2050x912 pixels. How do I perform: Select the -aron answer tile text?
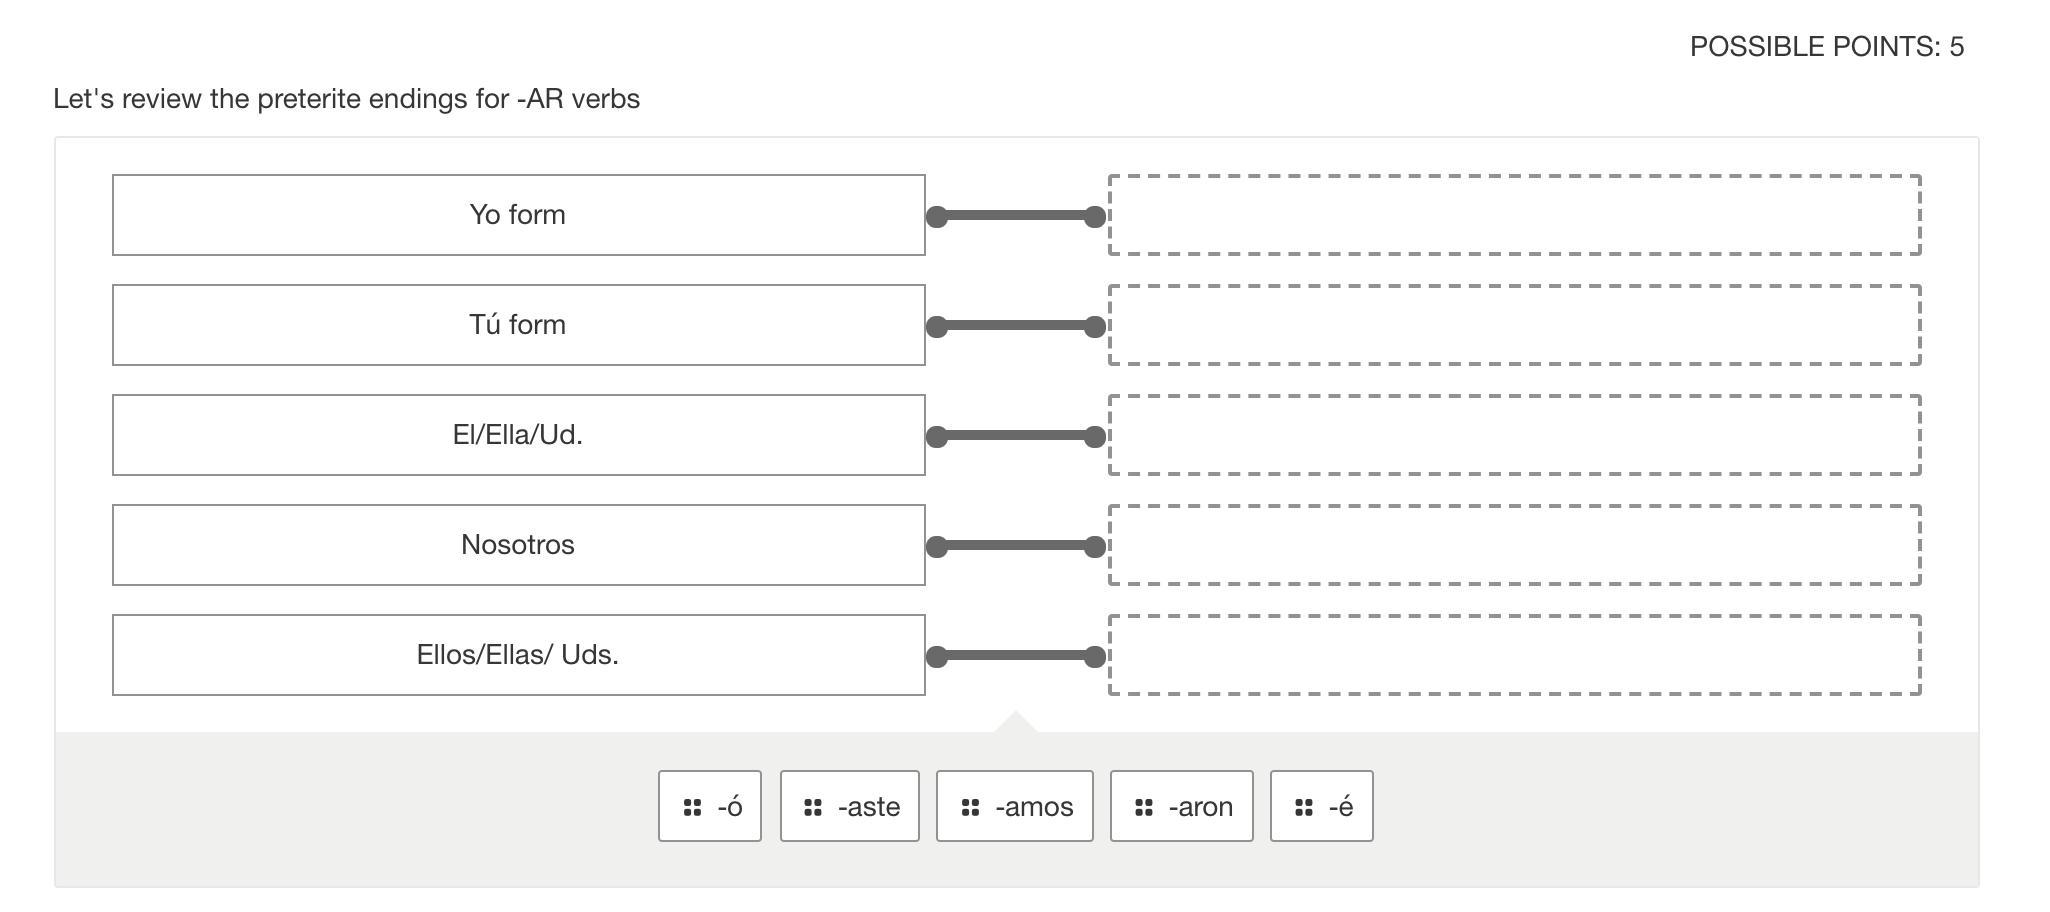[1200, 807]
